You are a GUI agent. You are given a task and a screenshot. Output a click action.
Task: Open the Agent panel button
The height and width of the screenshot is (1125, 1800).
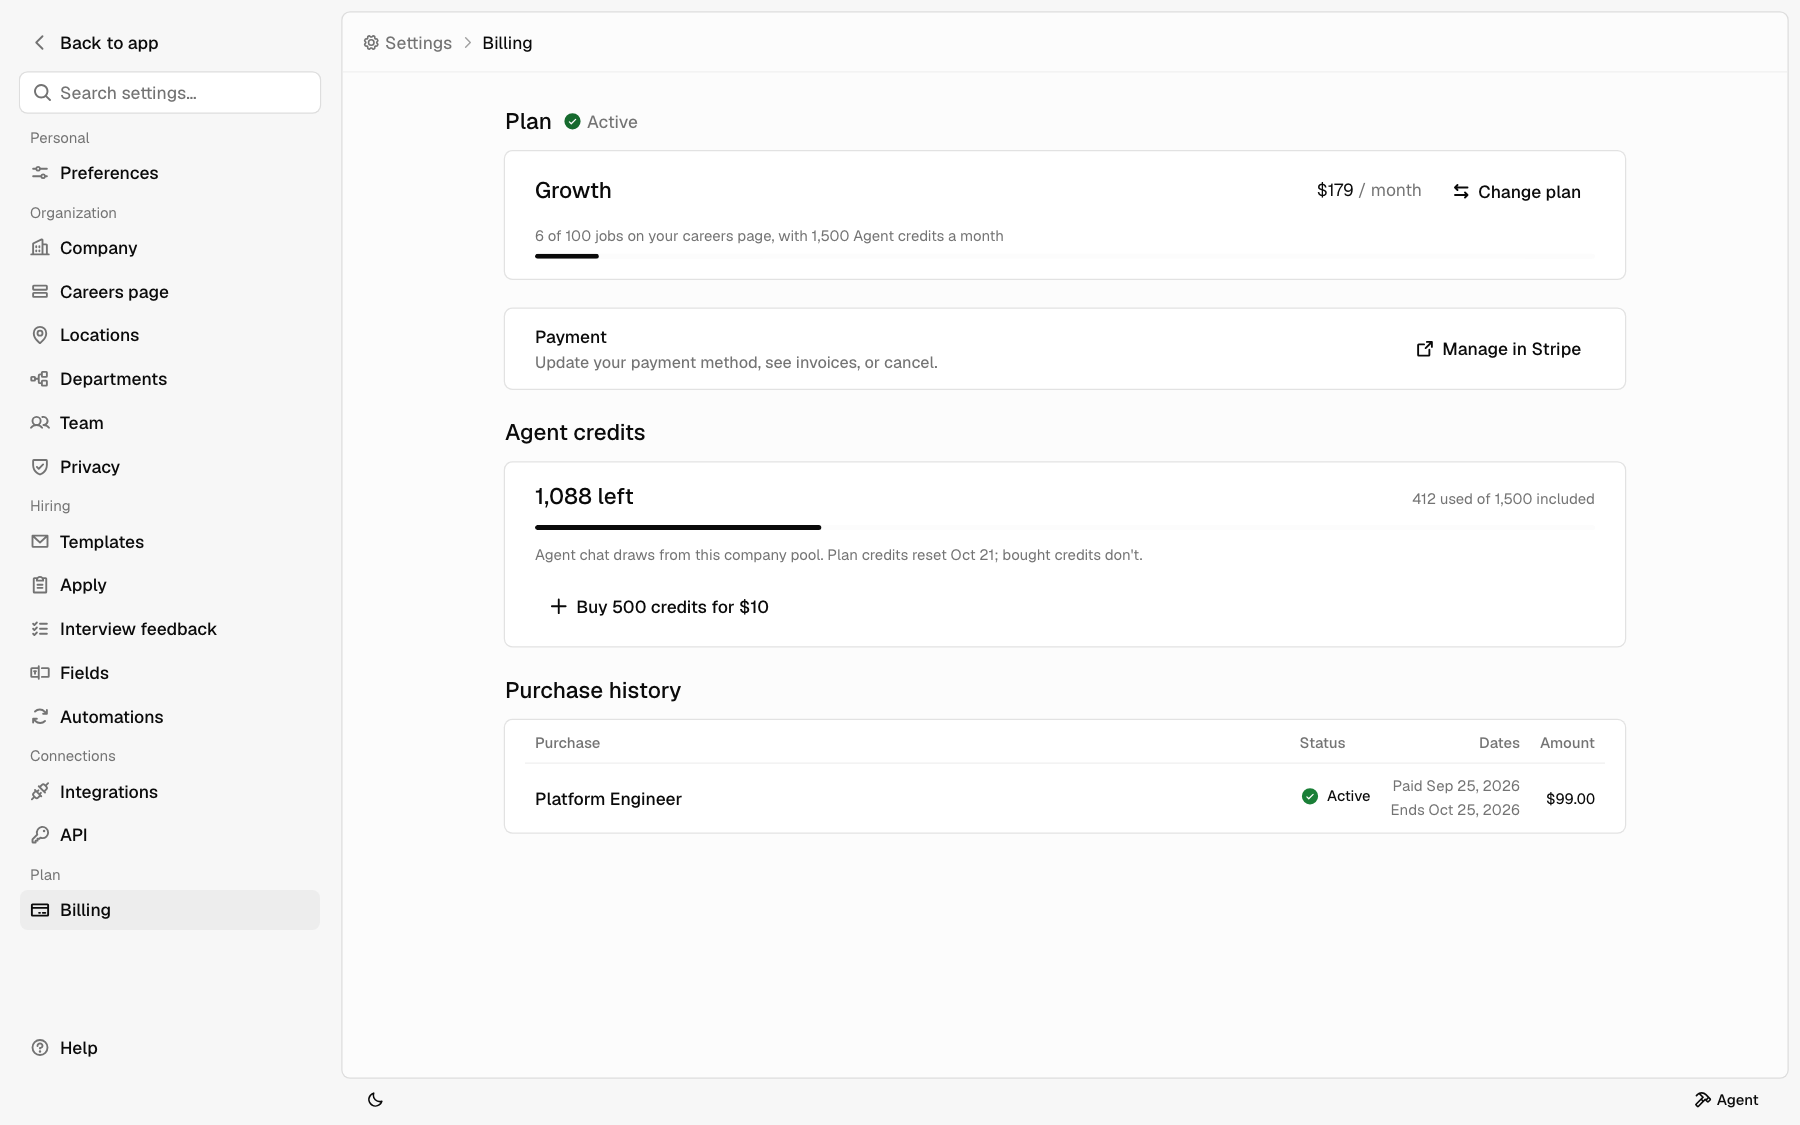point(1726,1100)
